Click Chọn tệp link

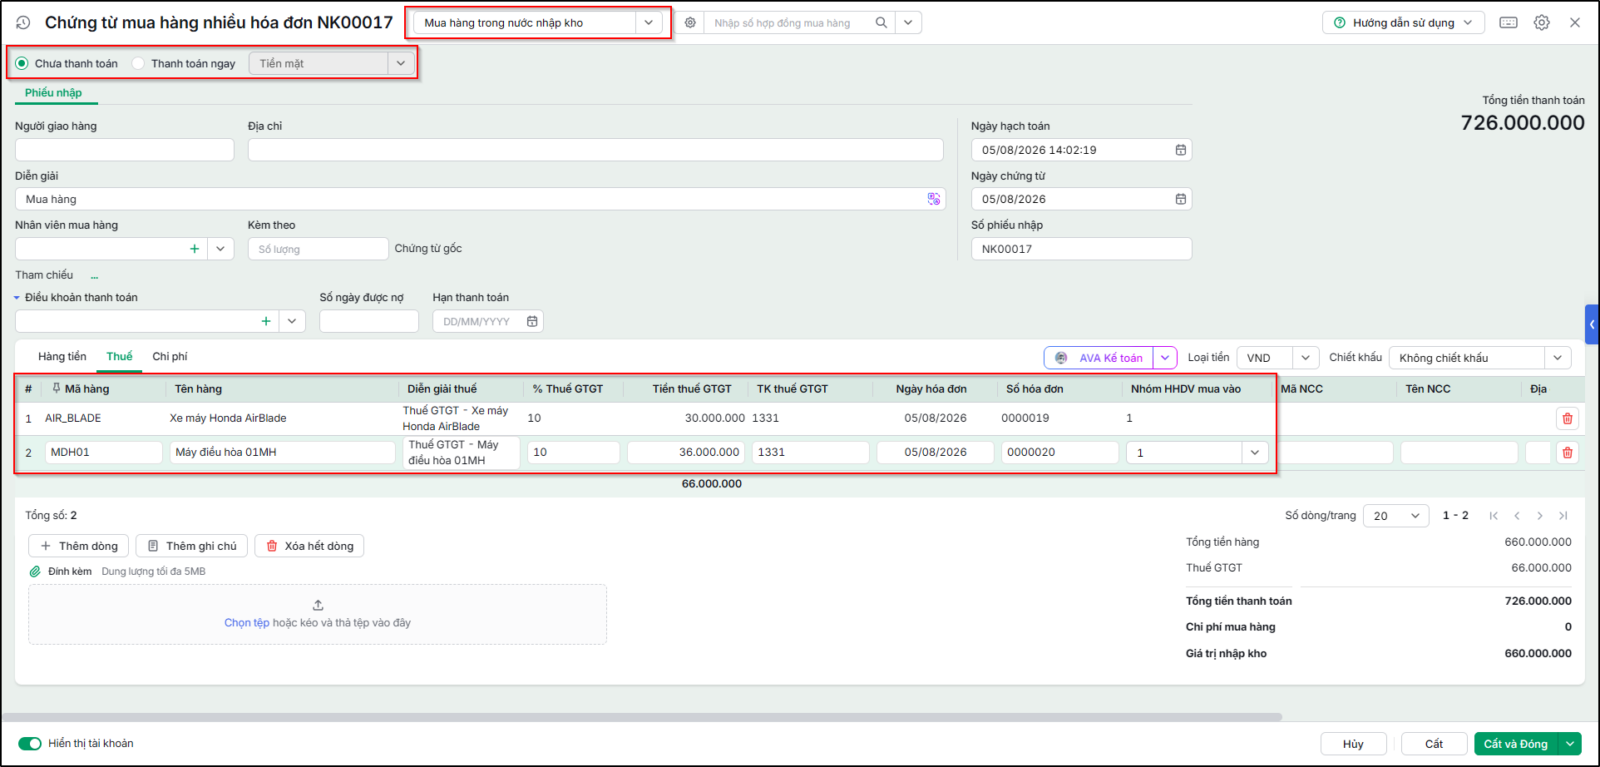coord(246,623)
